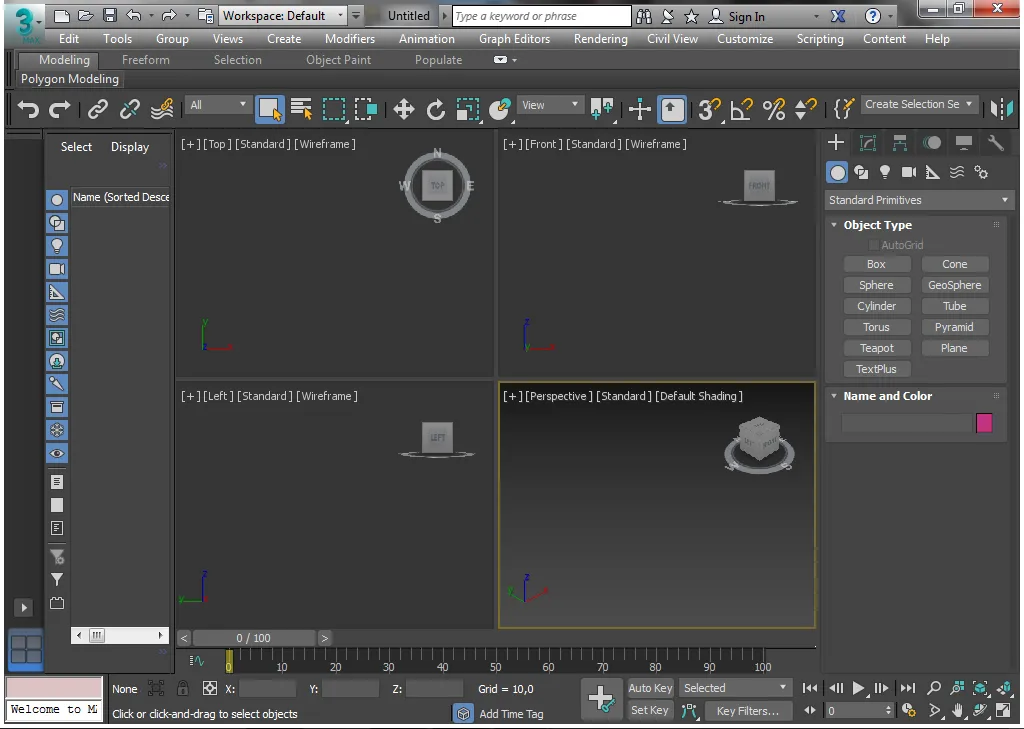Open the selection filter All dropdown
This screenshot has width=1024, height=729.
click(218, 105)
